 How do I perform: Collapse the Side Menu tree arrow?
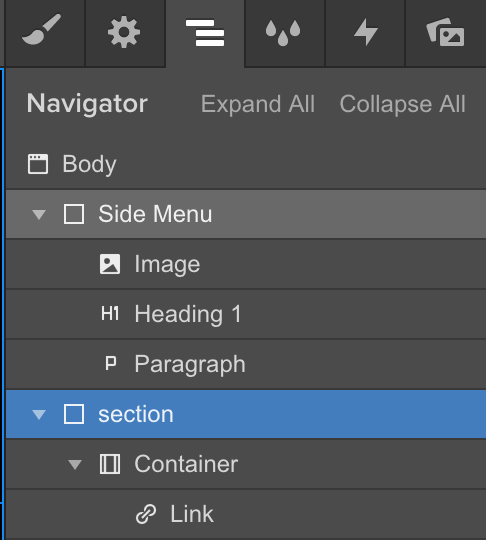(x=39, y=214)
